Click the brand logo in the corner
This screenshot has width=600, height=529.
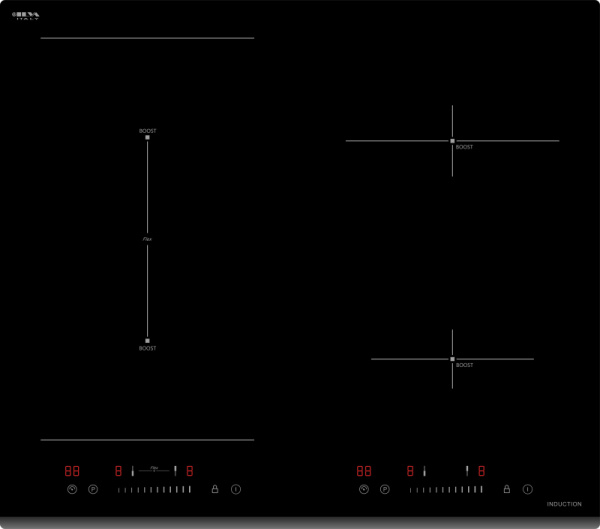tap(26, 16)
